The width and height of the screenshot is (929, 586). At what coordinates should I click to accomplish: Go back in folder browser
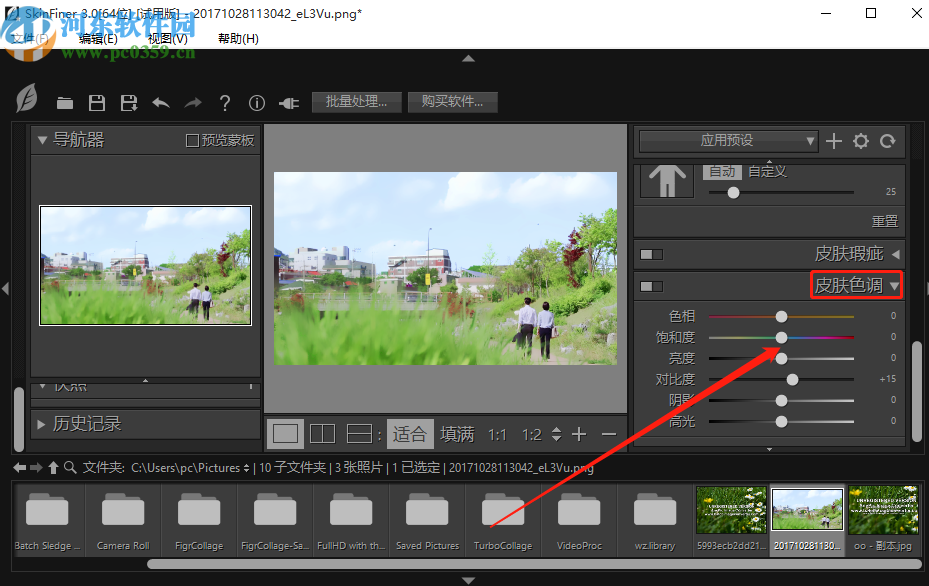point(20,467)
